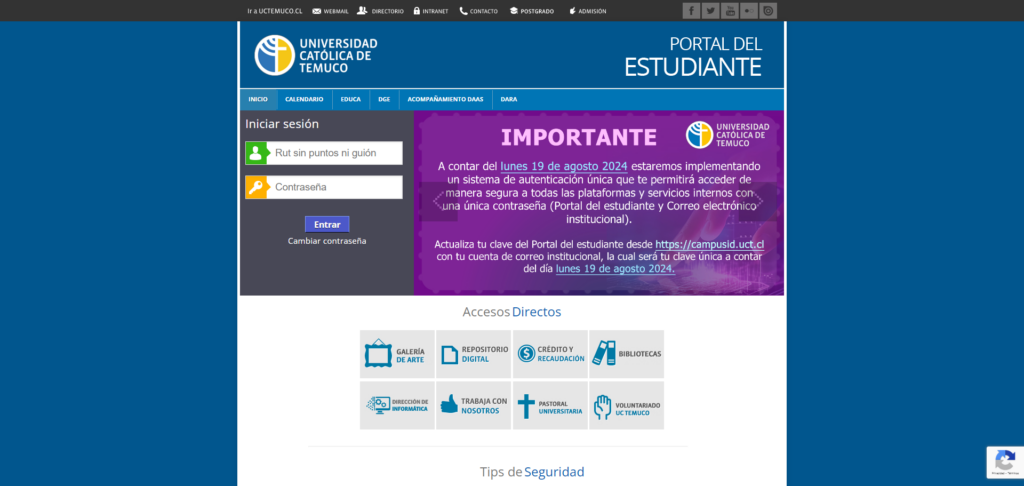The width and height of the screenshot is (1024, 486).
Task: Open the Pastoral Universitaria shortcut tile
Action: point(550,405)
